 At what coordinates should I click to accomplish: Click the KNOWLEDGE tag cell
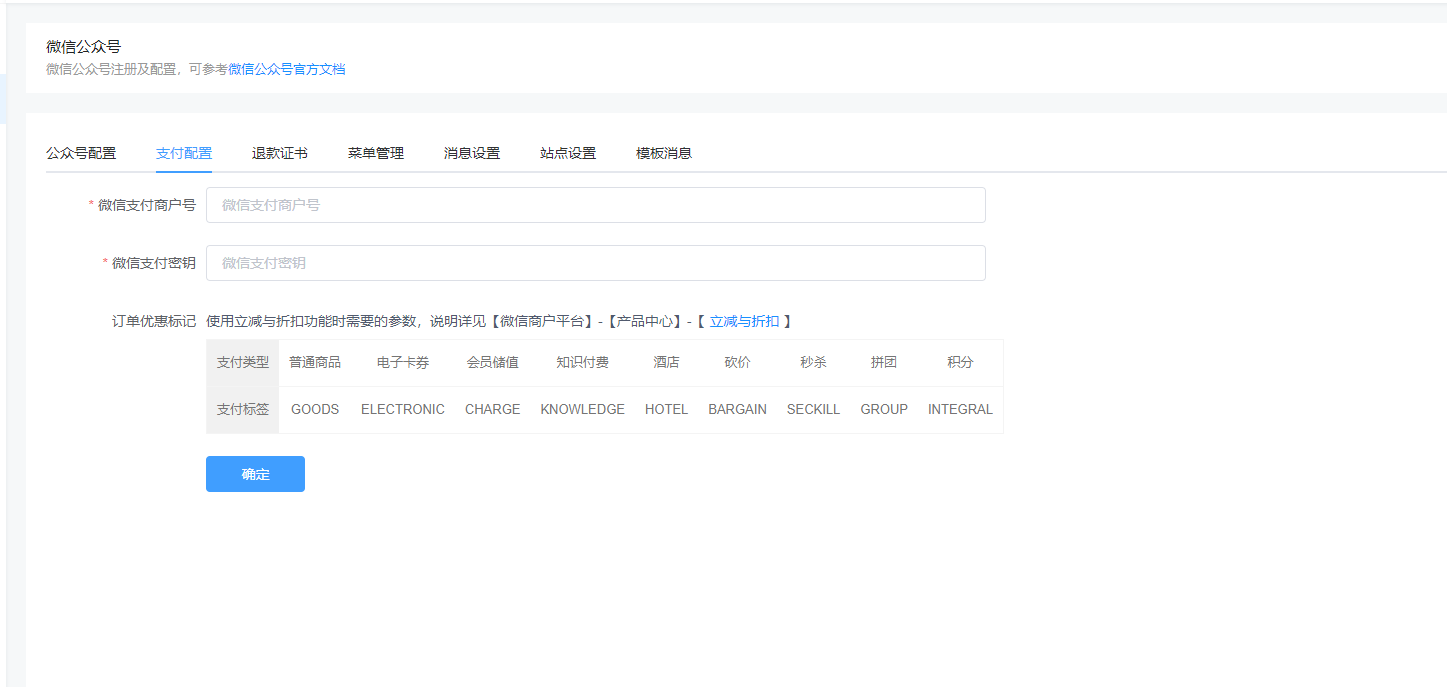(x=583, y=409)
